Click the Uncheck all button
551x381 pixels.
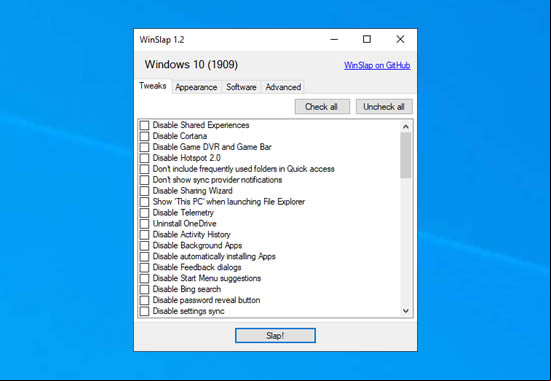pyautogui.click(x=384, y=107)
